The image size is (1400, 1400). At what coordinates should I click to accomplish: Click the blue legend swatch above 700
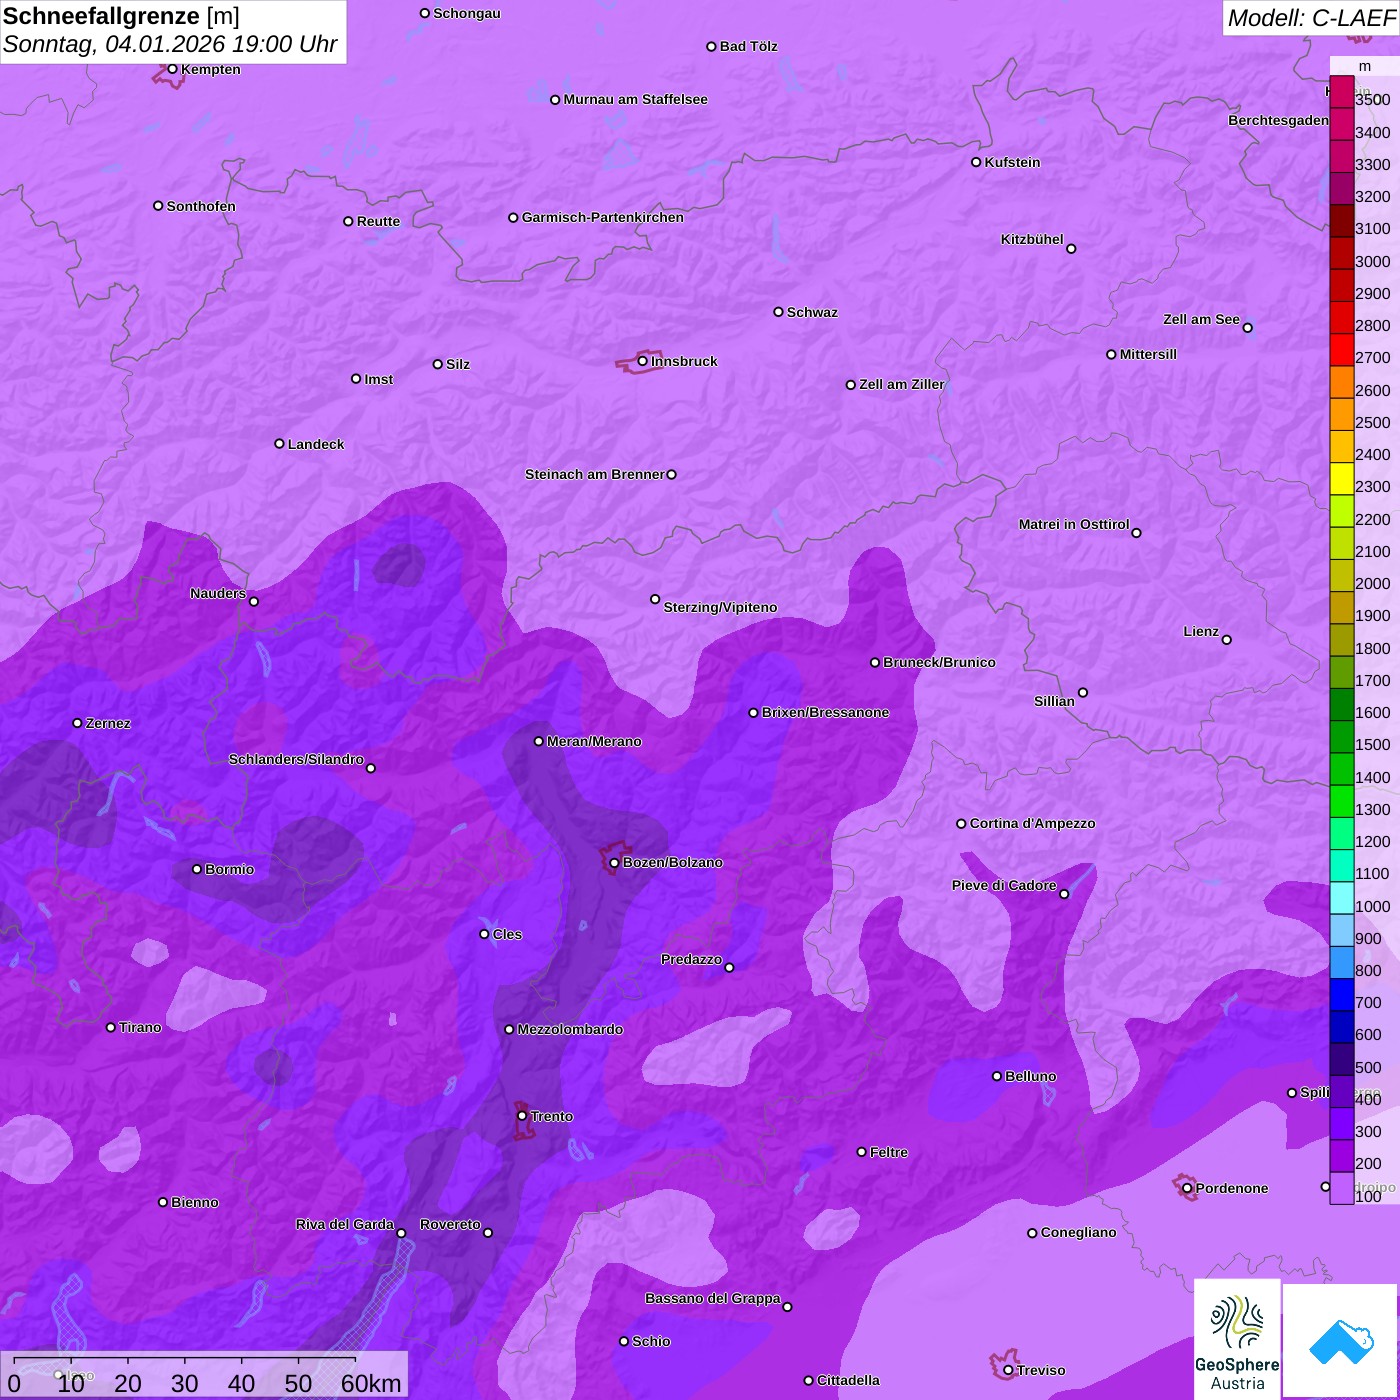point(1342,995)
